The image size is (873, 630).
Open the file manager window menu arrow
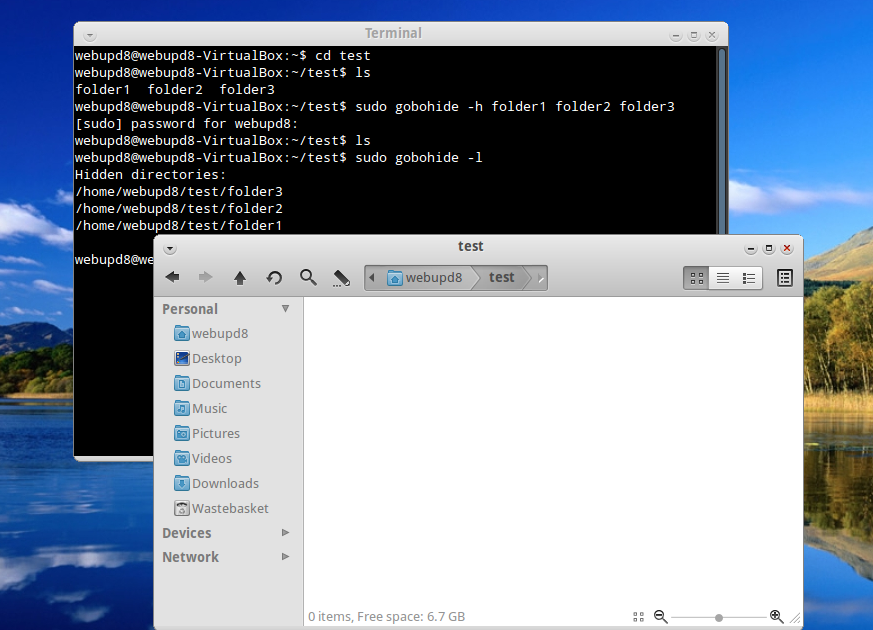170,248
